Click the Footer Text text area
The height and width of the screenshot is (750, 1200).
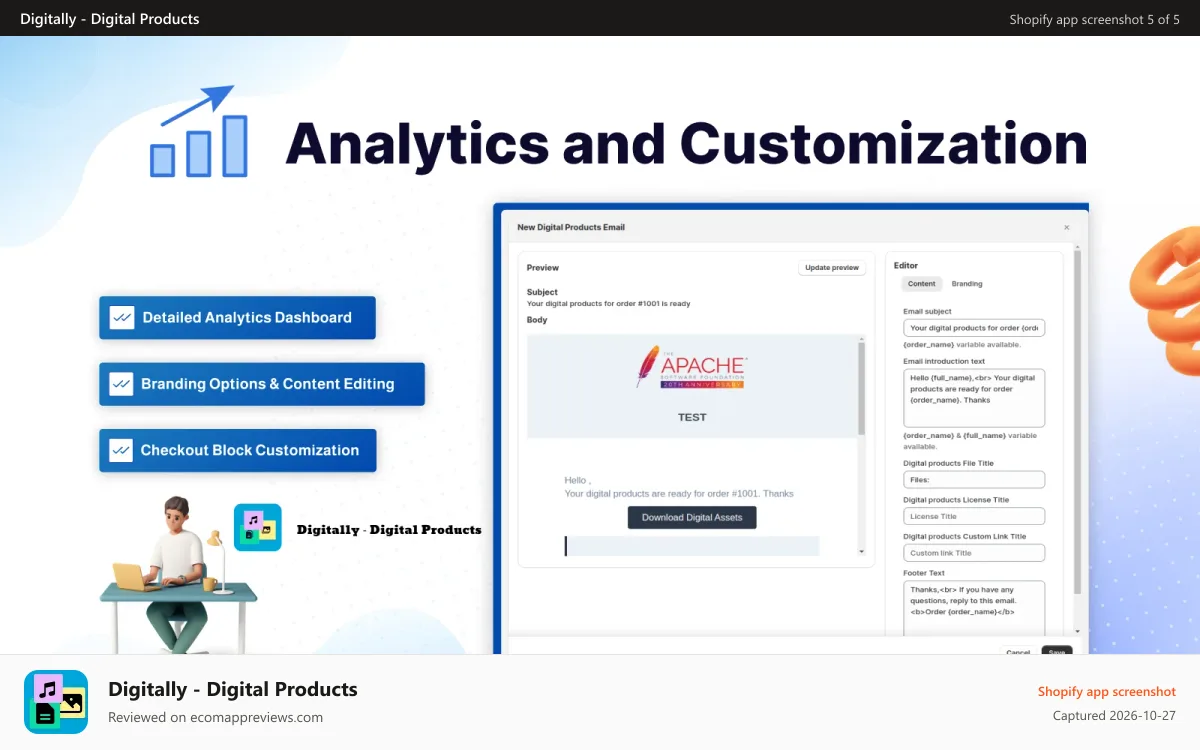pos(974,608)
